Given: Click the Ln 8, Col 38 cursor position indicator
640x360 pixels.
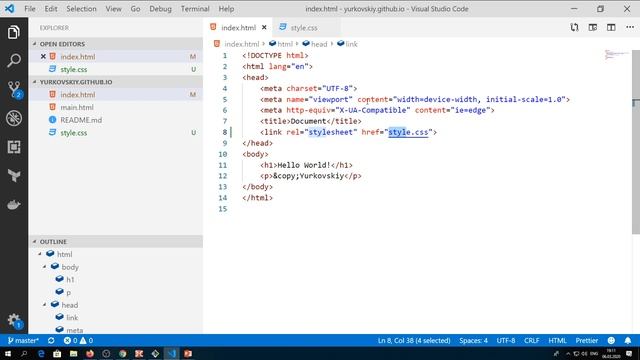Looking at the screenshot, I should pyautogui.click(x=414, y=340).
